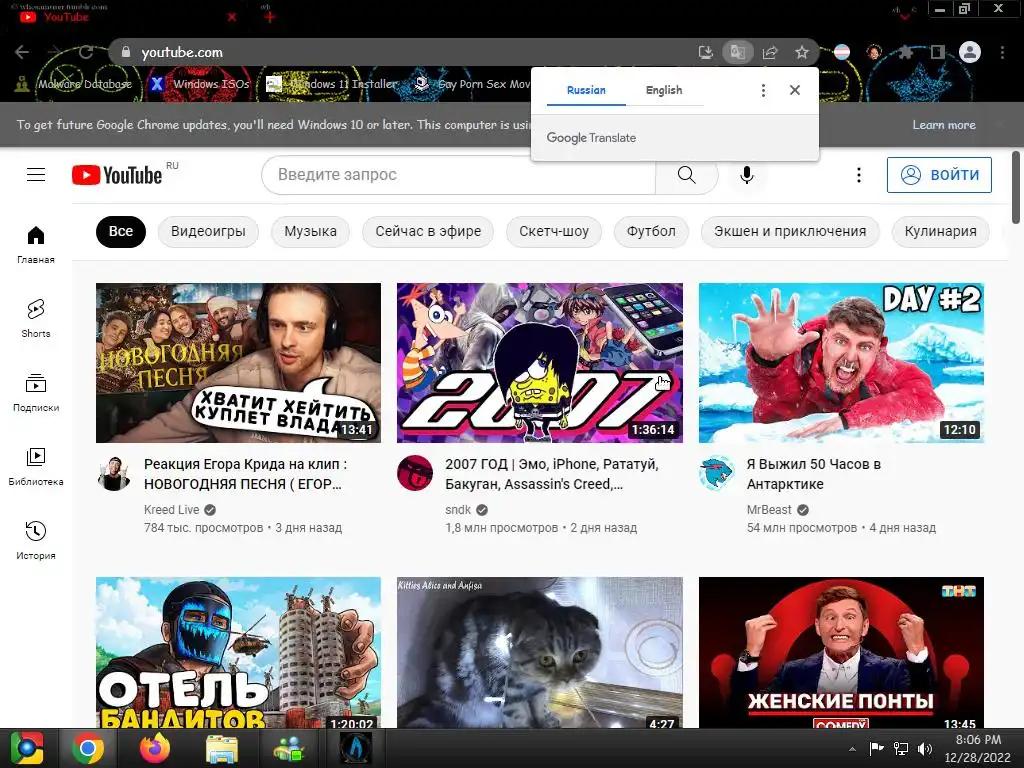Open the YouTube hamburger guide menu

[36, 174]
